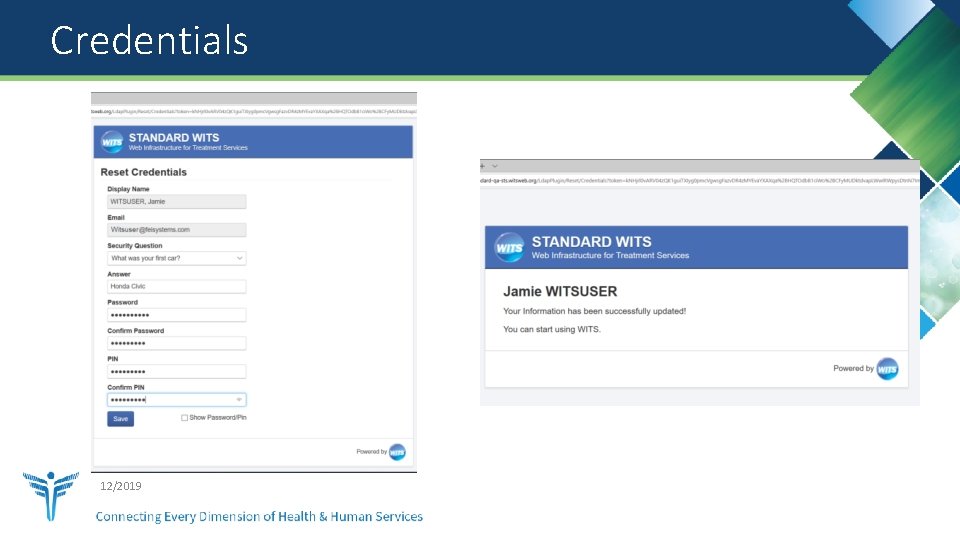Click the STANDARD WITS title on the confirmation page
This screenshot has height=540, width=960.
[x=591, y=242]
